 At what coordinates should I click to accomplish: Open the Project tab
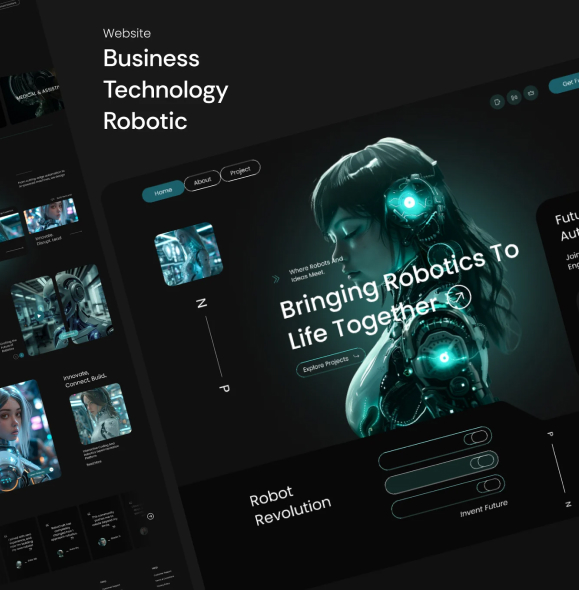[240, 171]
